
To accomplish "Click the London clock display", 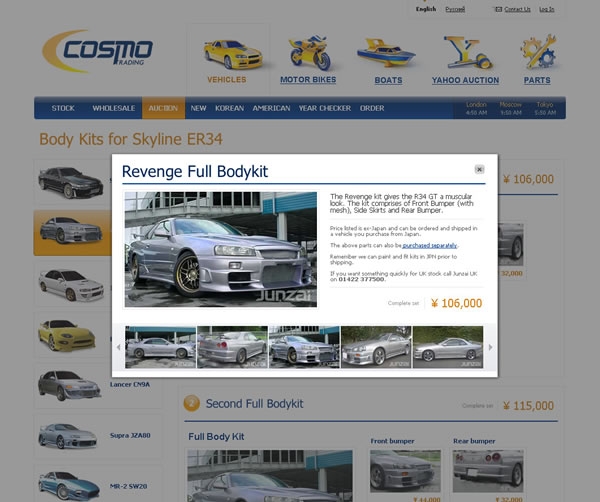I will pos(476,108).
